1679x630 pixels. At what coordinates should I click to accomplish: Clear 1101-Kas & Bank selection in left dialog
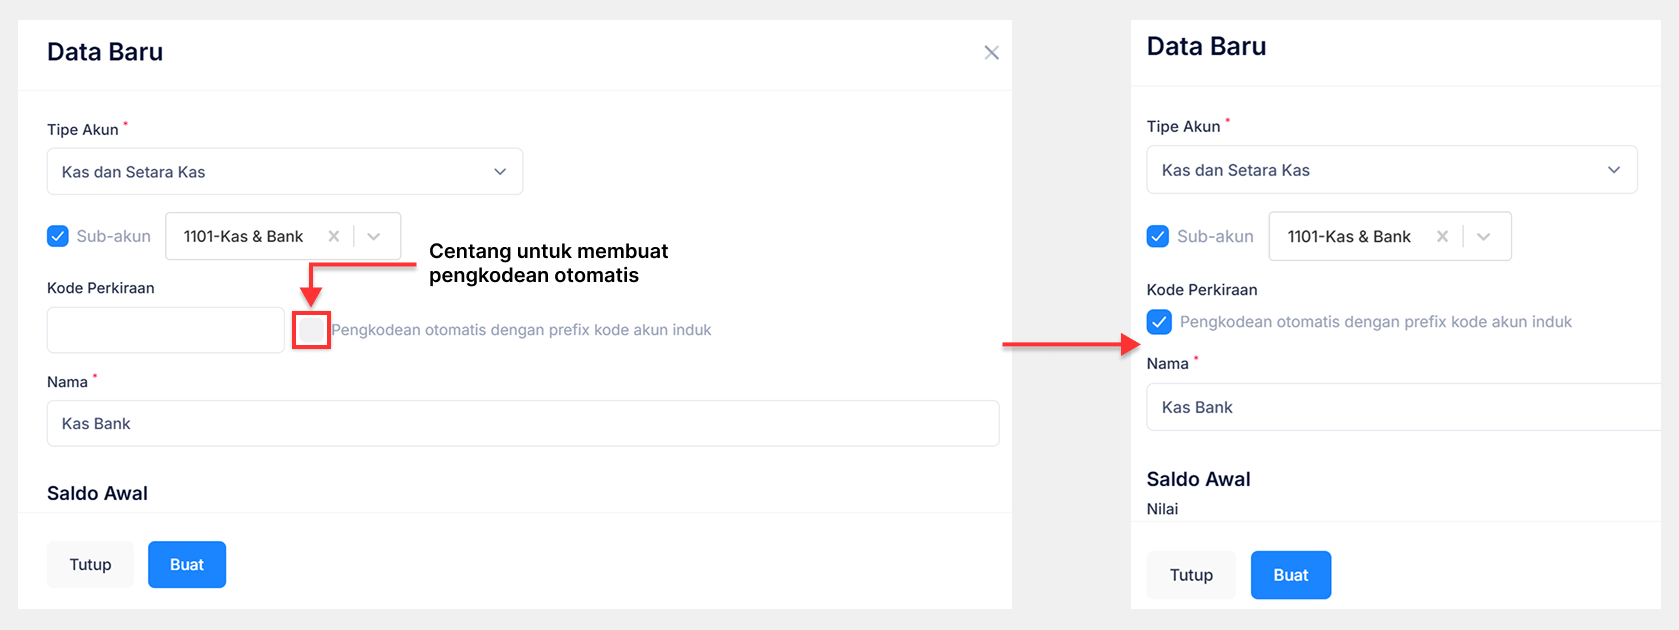(334, 237)
